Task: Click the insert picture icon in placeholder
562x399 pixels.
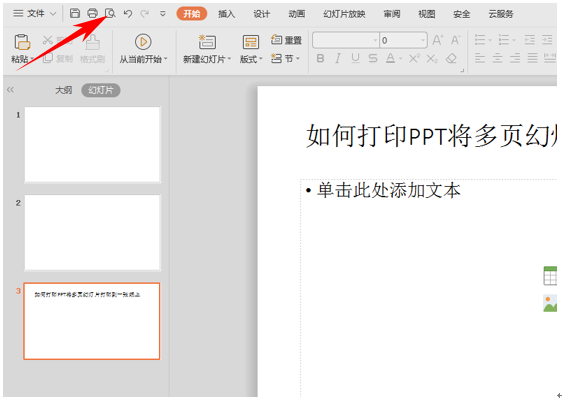Action: tap(550, 303)
